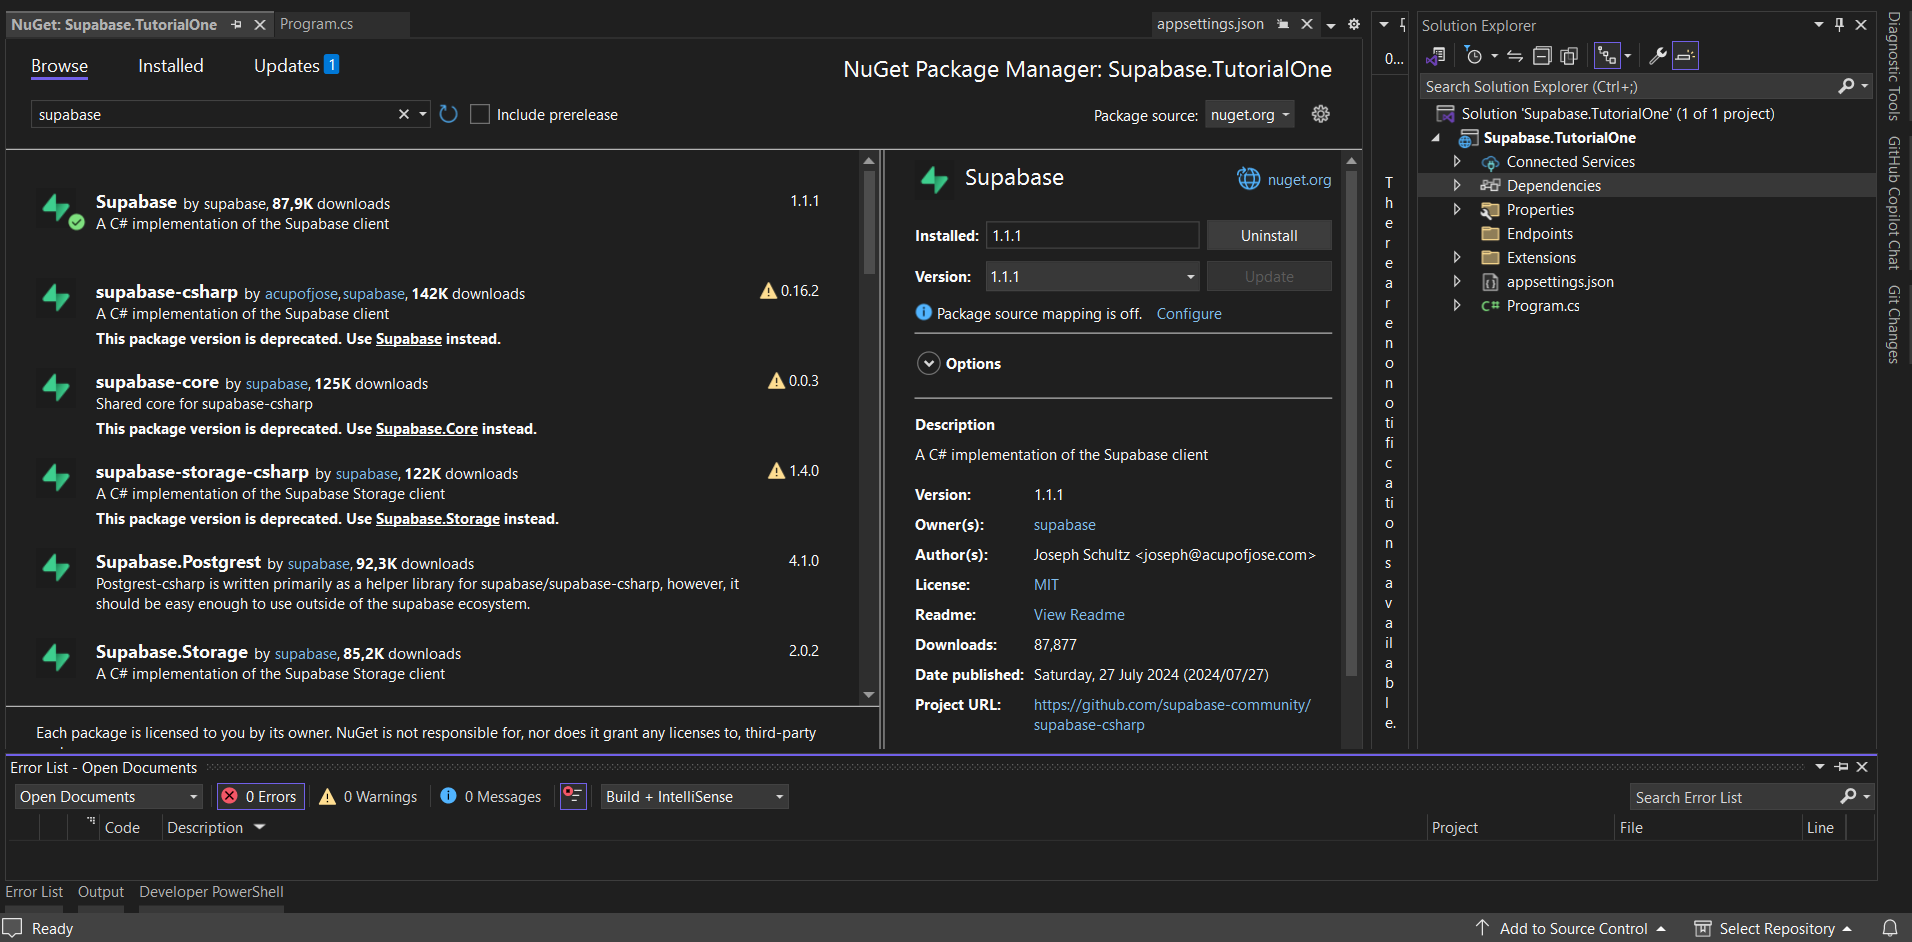Select the Endpoints folder
The image size is (1912, 942).
(x=1540, y=234)
